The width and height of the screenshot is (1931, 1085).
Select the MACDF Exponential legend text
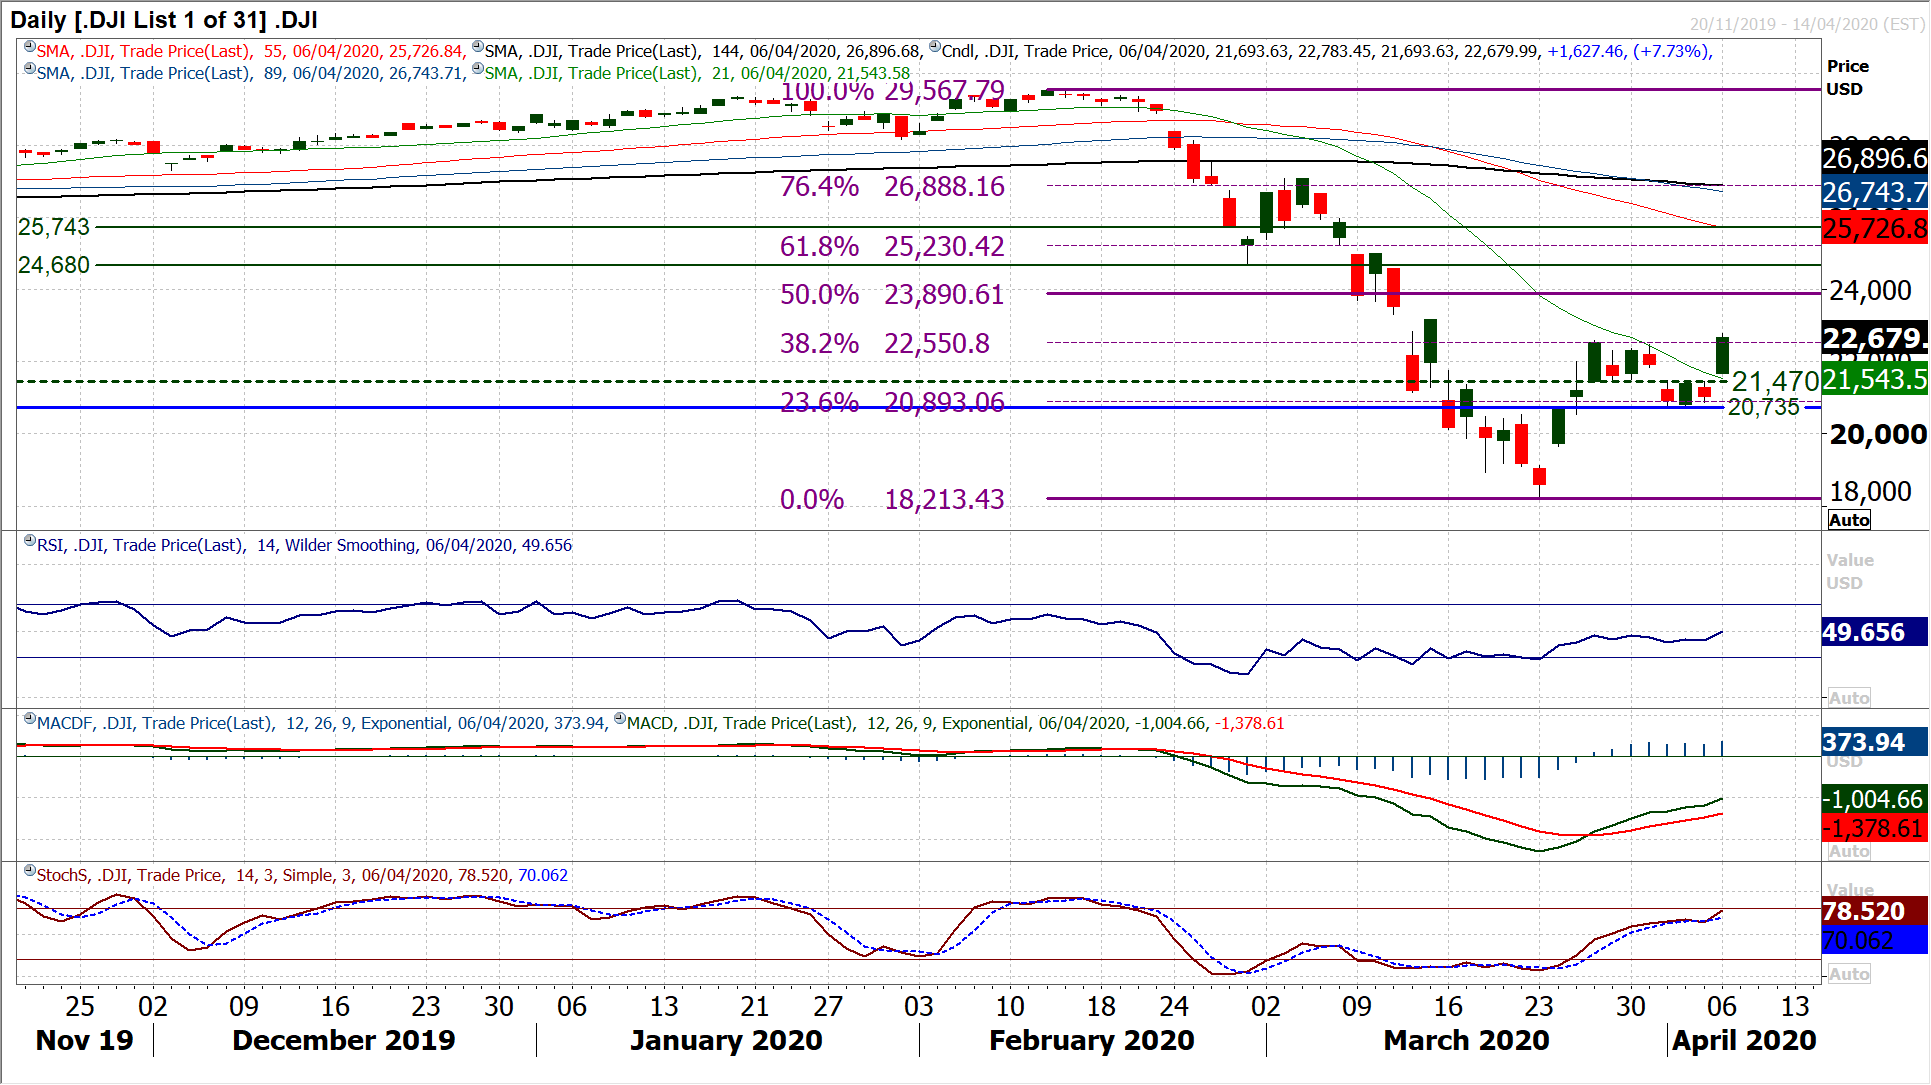coord(321,723)
